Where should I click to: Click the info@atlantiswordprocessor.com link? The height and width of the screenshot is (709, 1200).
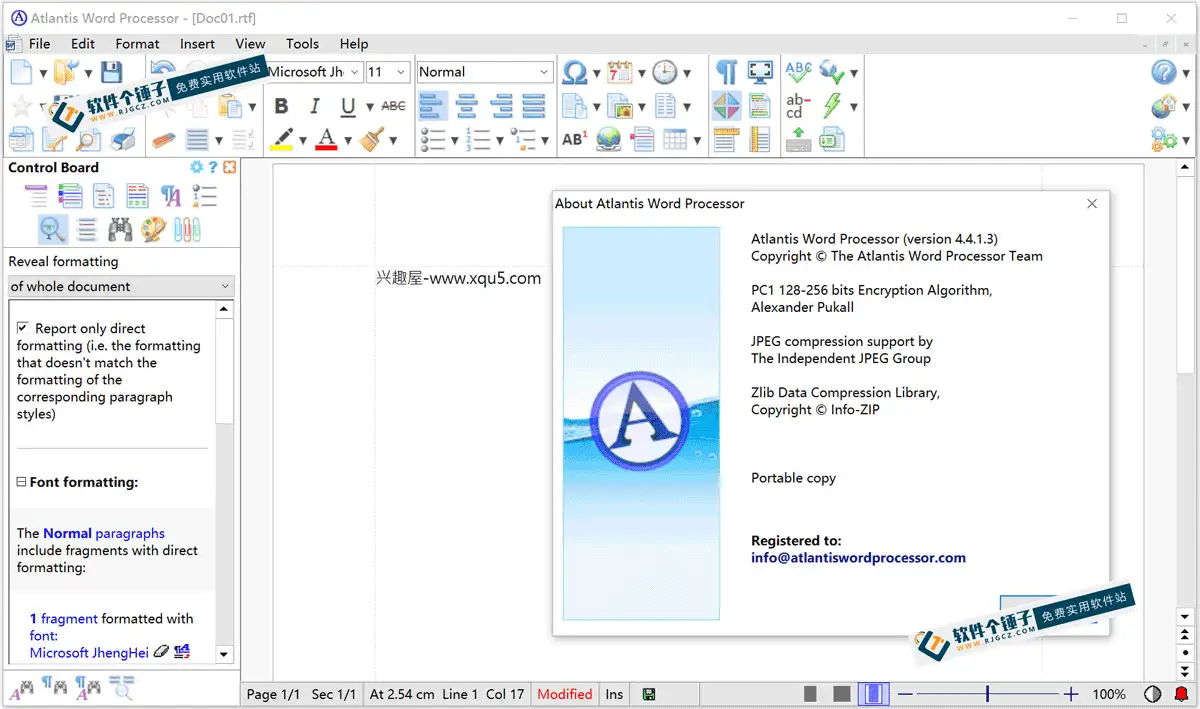858,558
